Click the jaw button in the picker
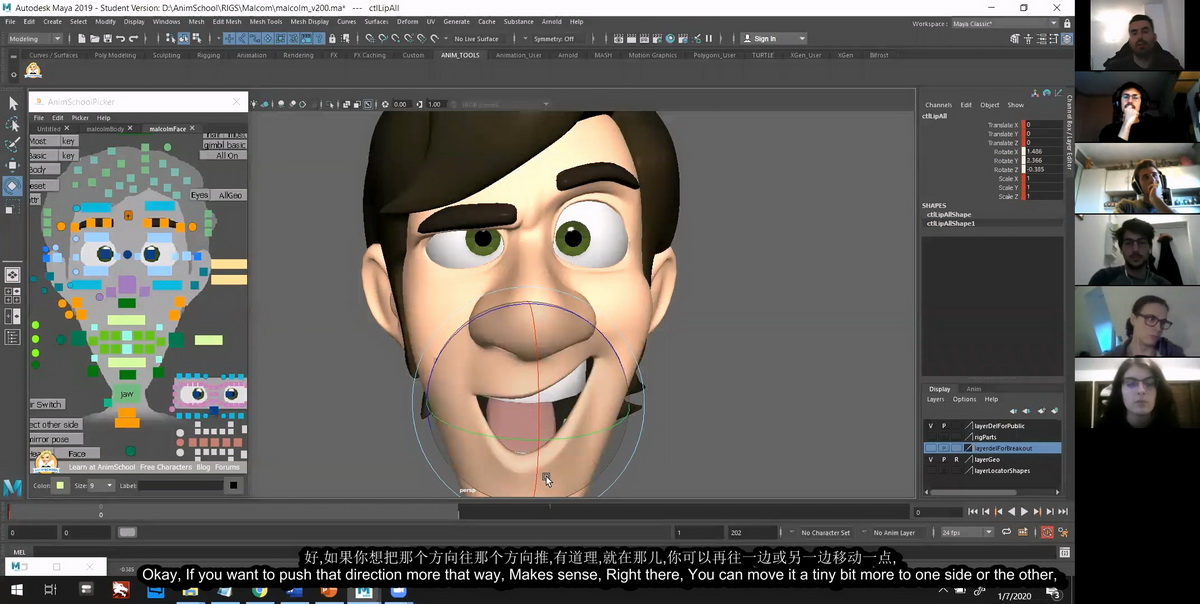This screenshot has height=604, width=1200. [127, 394]
